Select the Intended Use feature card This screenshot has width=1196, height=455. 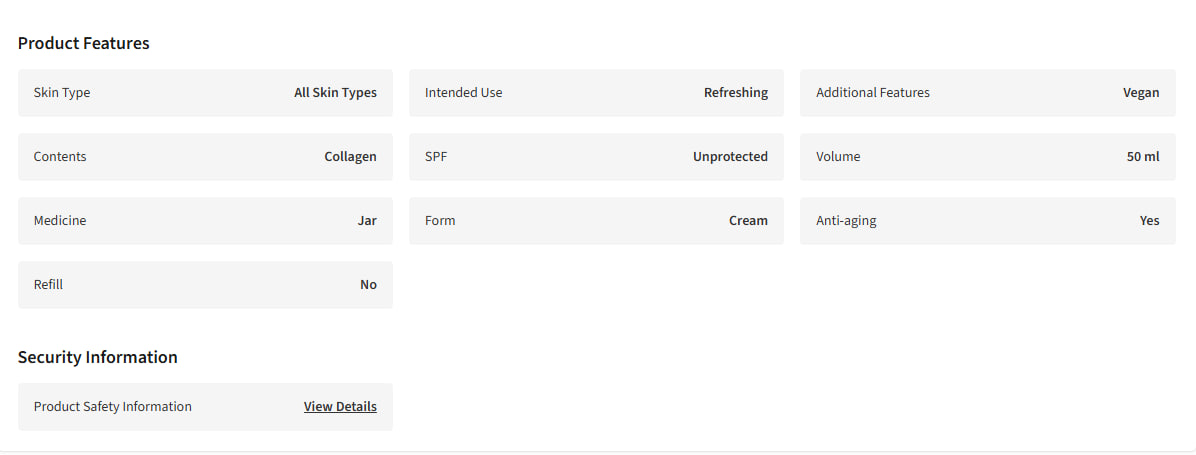pyautogui.click(x=596, y=93)
